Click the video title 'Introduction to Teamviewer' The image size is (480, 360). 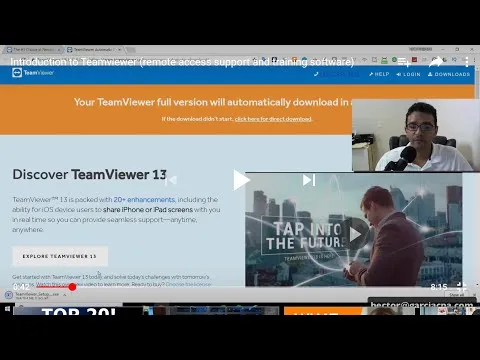coord(182,62)
